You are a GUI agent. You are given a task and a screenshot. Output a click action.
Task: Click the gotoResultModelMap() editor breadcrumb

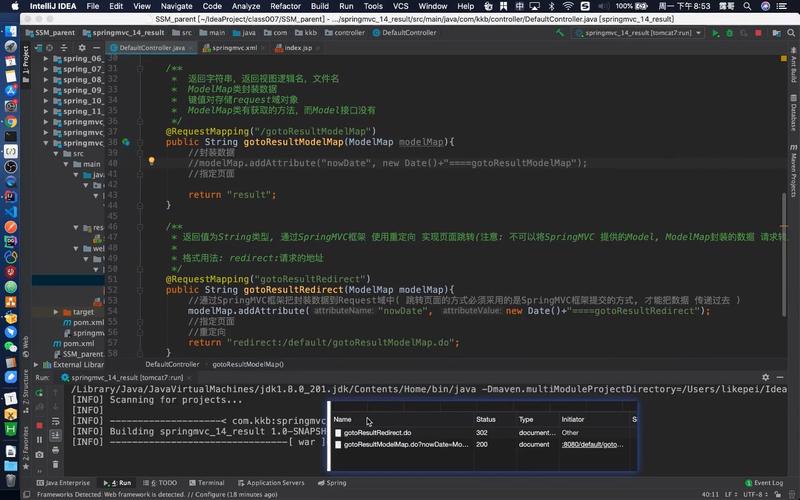(x=248, y=364)
